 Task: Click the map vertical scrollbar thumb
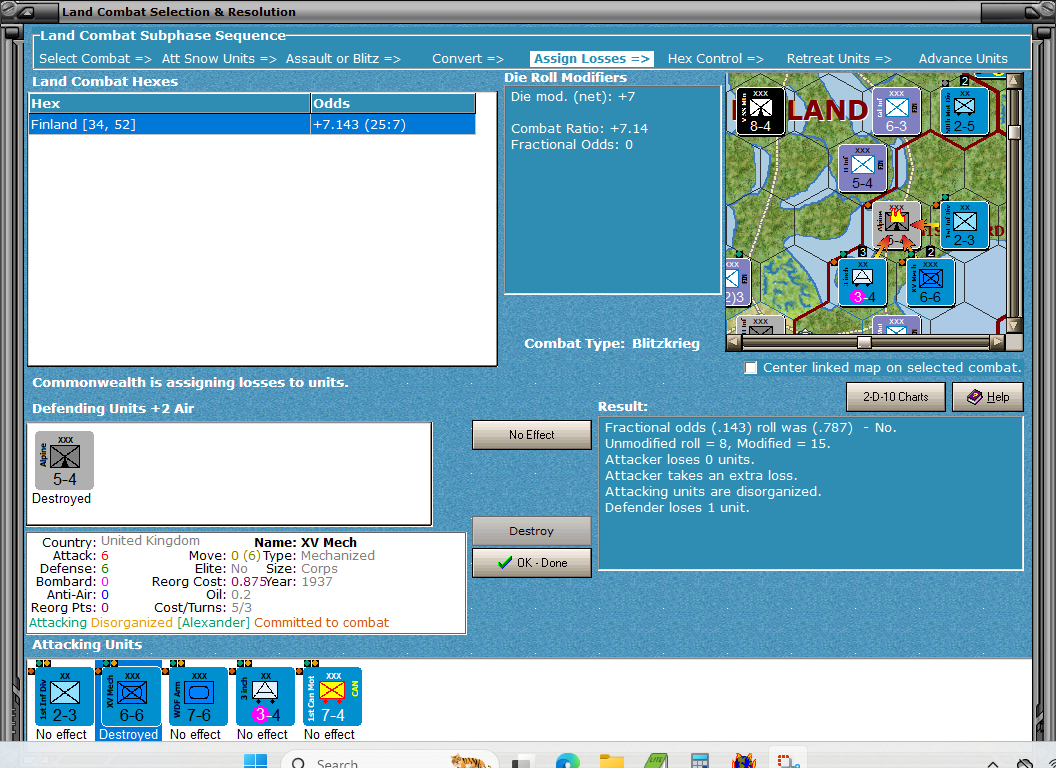[1014, 132]
